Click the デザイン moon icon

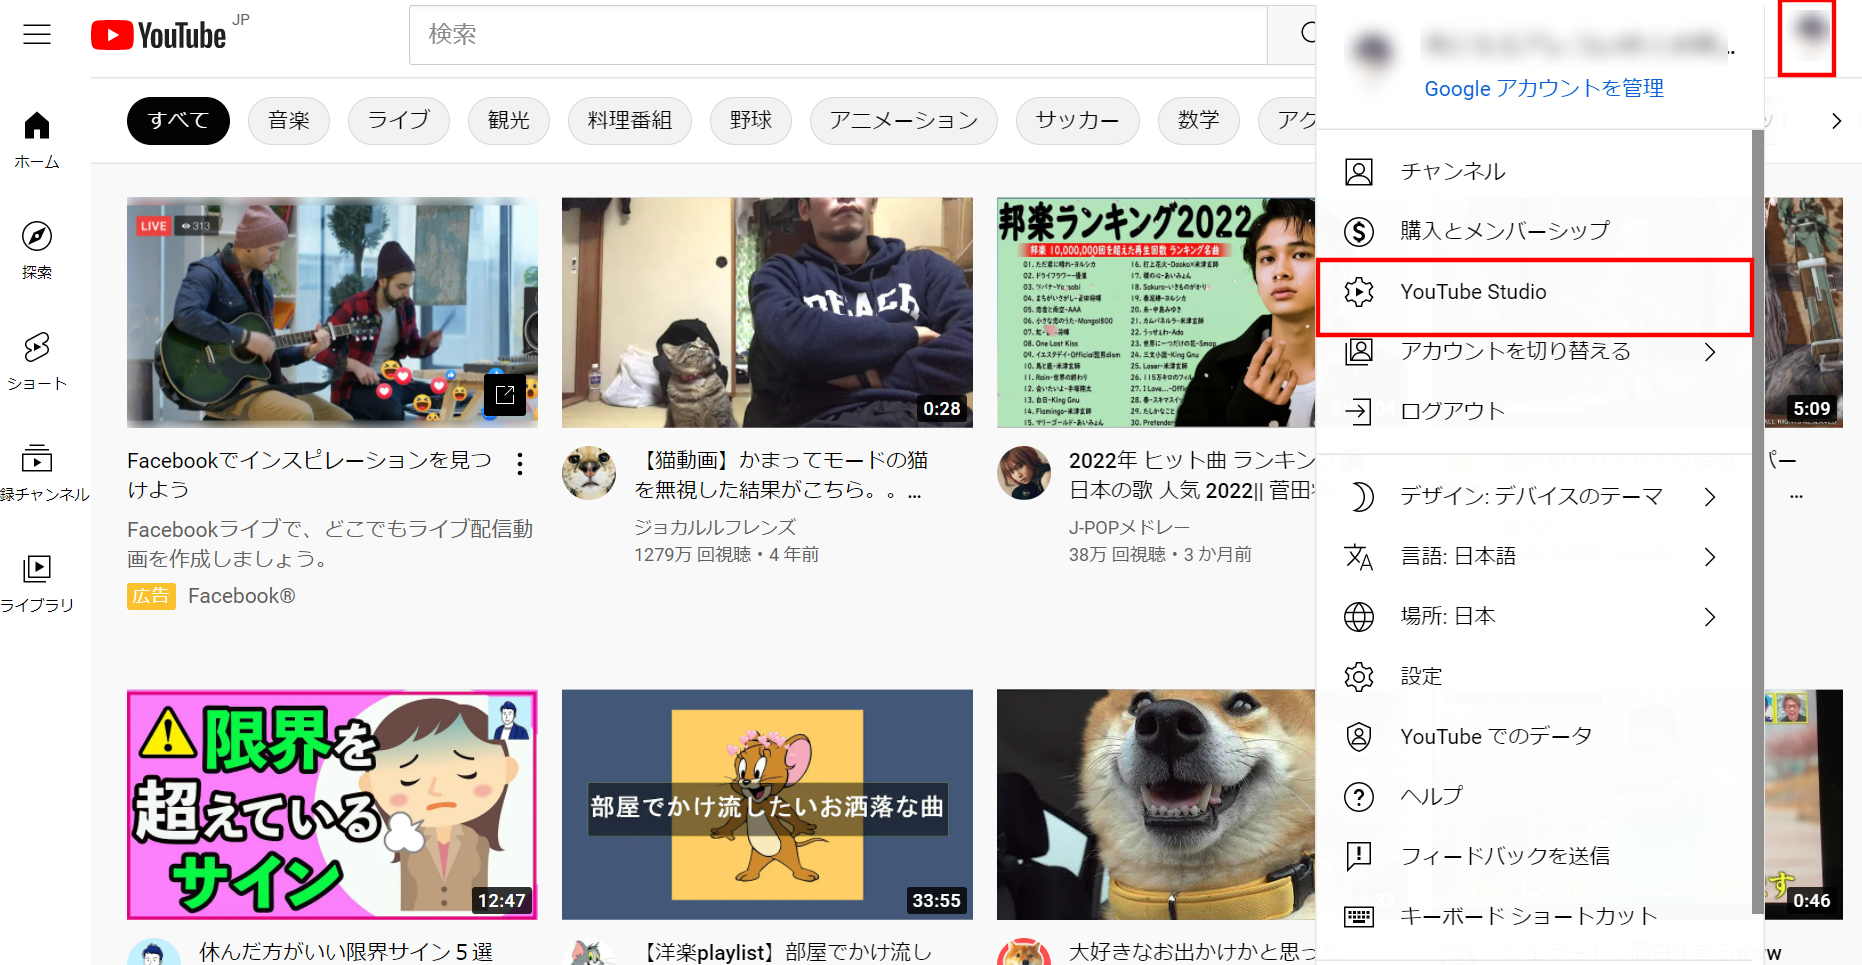pyautogui.click(x=1361, y=497)
